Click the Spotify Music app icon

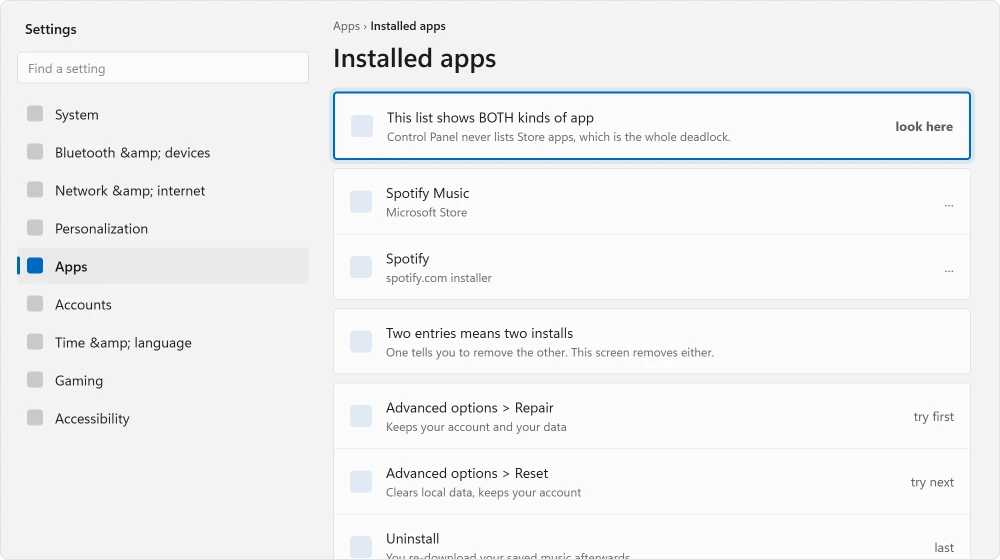click(361, 202)
